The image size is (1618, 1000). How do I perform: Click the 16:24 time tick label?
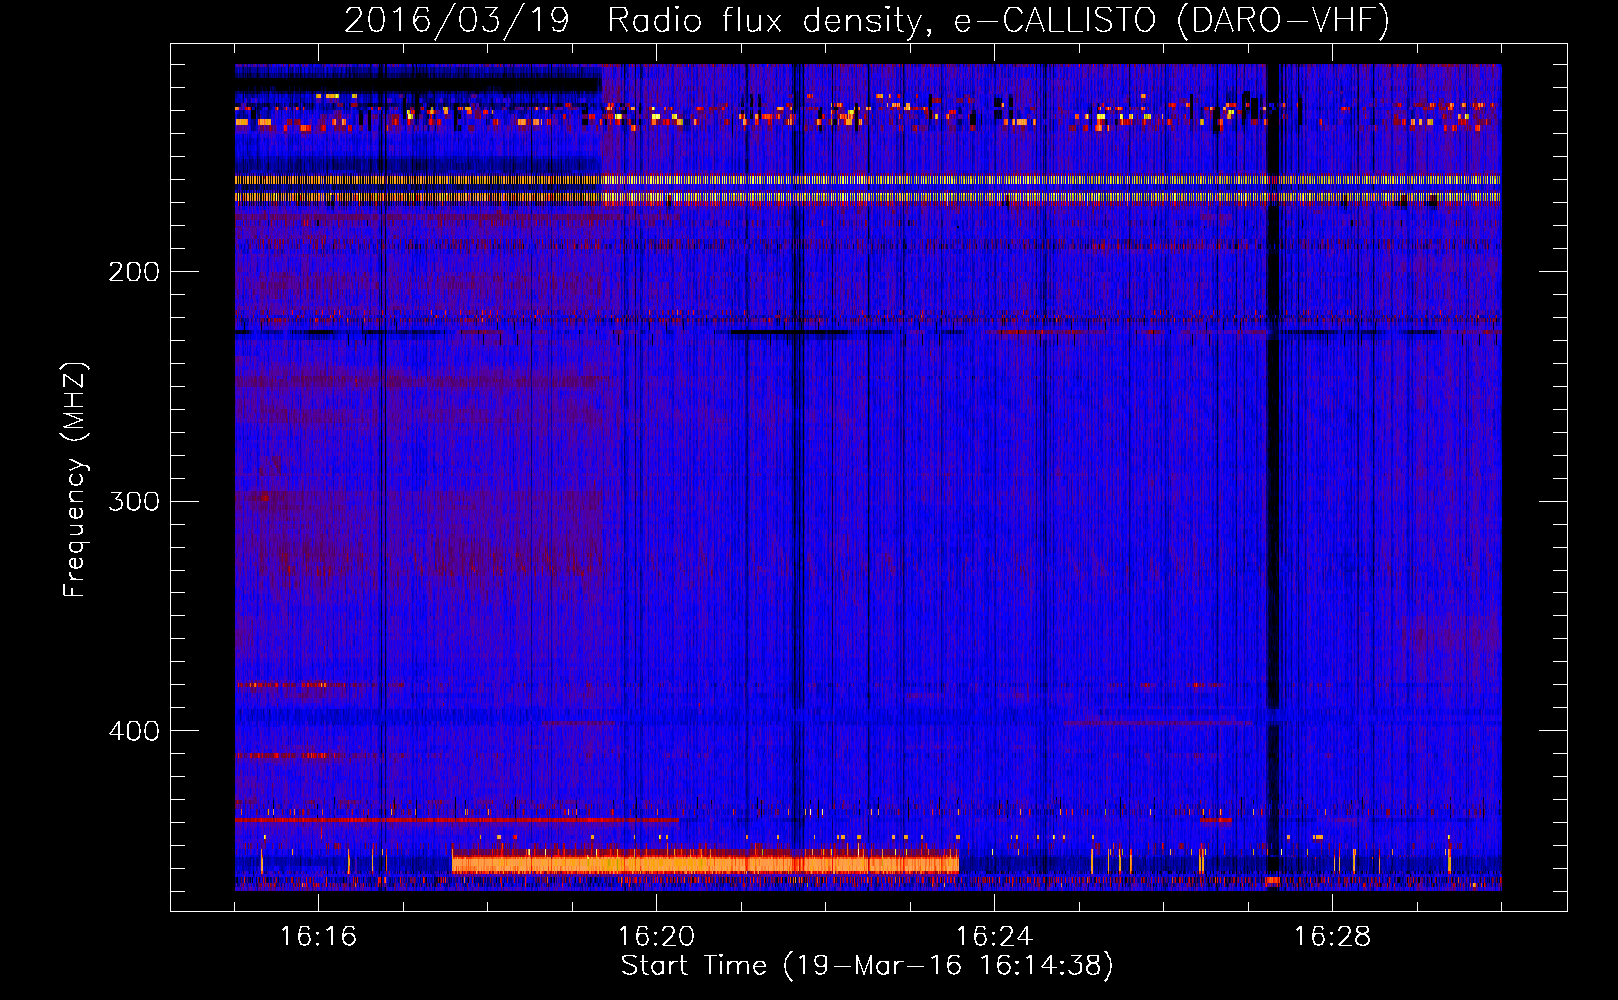(x=994, y=936)
